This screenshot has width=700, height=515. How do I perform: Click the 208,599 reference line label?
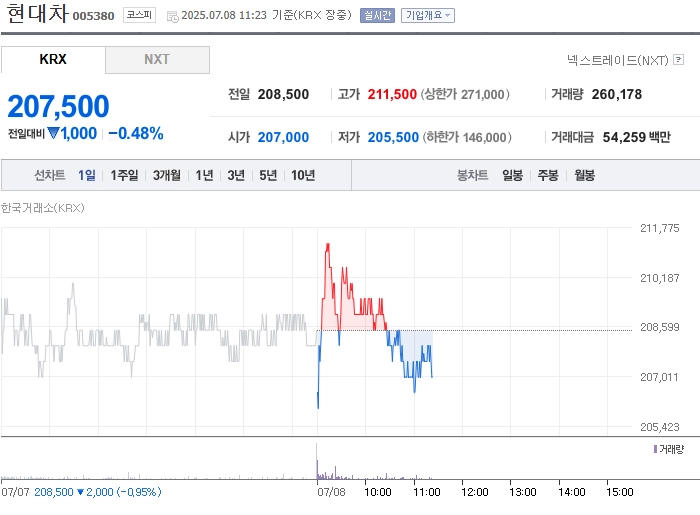[659, 327]
